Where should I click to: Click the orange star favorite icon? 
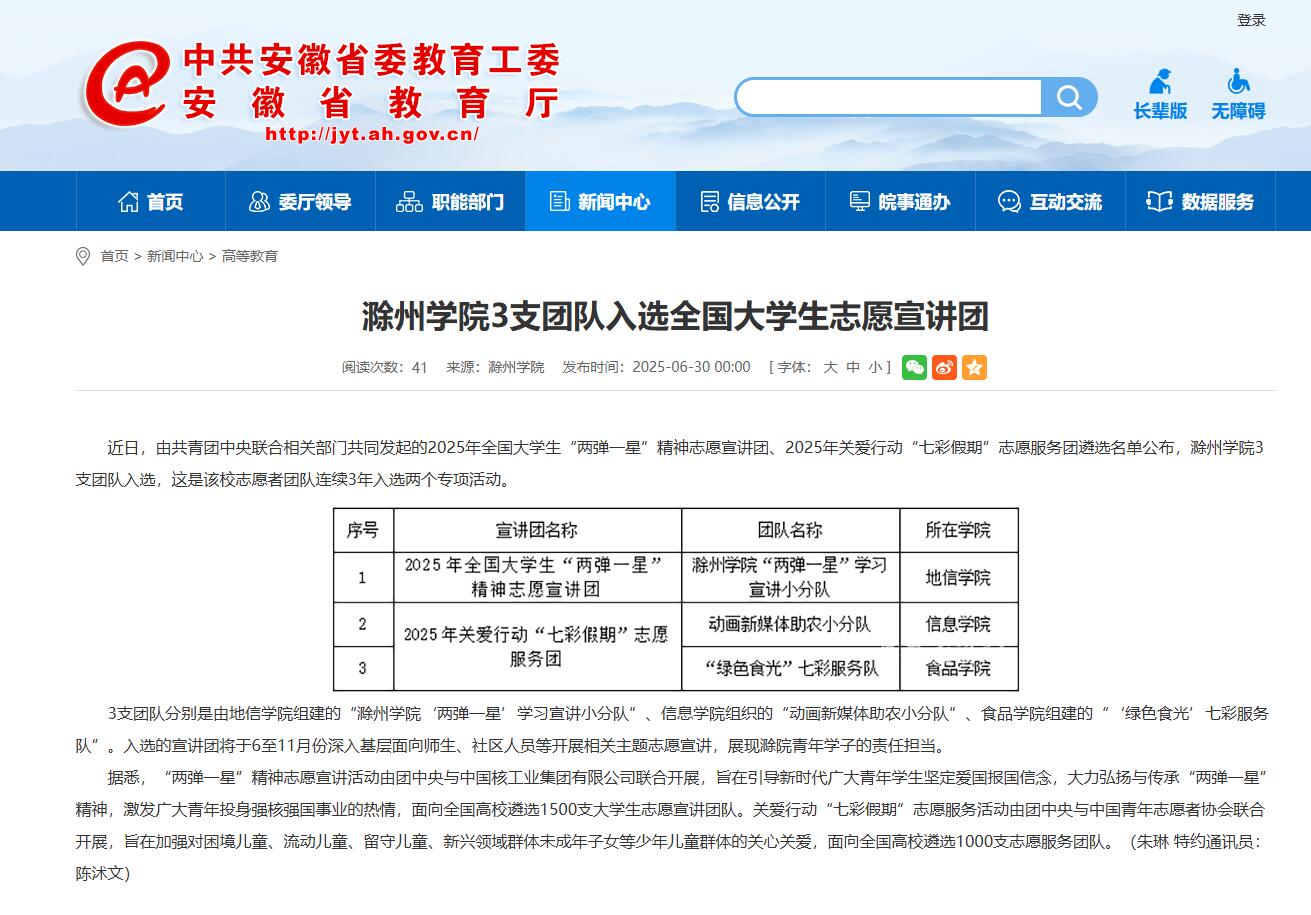pyautogui.click(x=974, y=367)
